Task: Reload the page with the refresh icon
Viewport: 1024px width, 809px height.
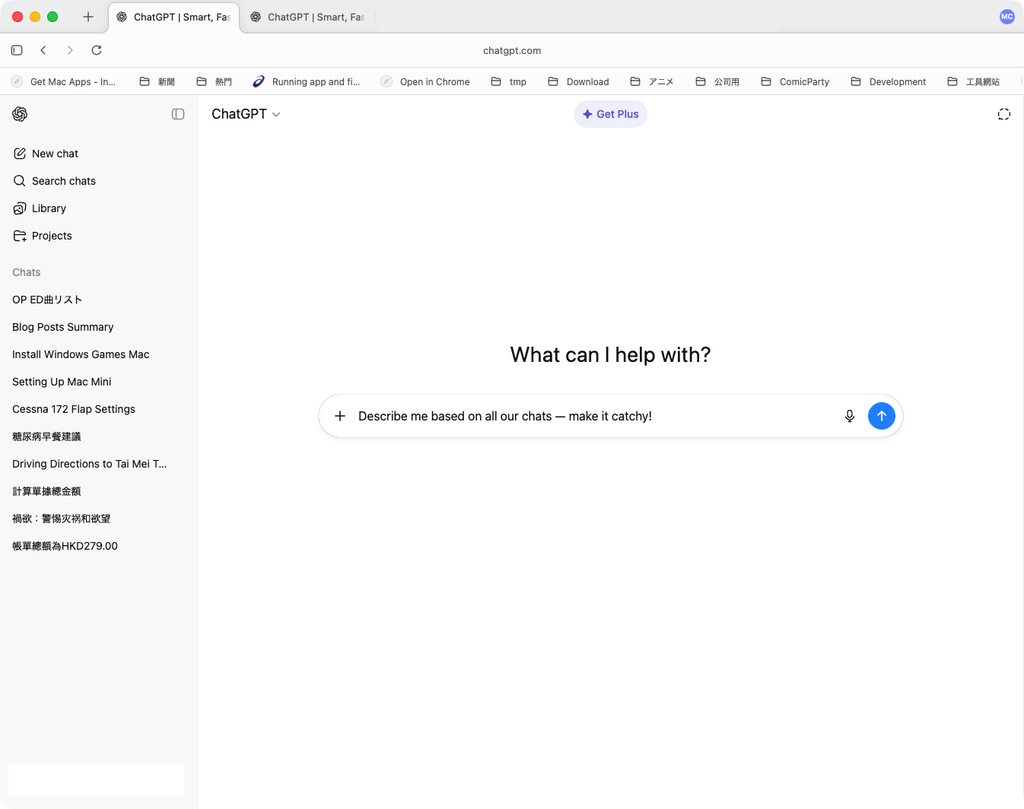Action: point(96,50)
